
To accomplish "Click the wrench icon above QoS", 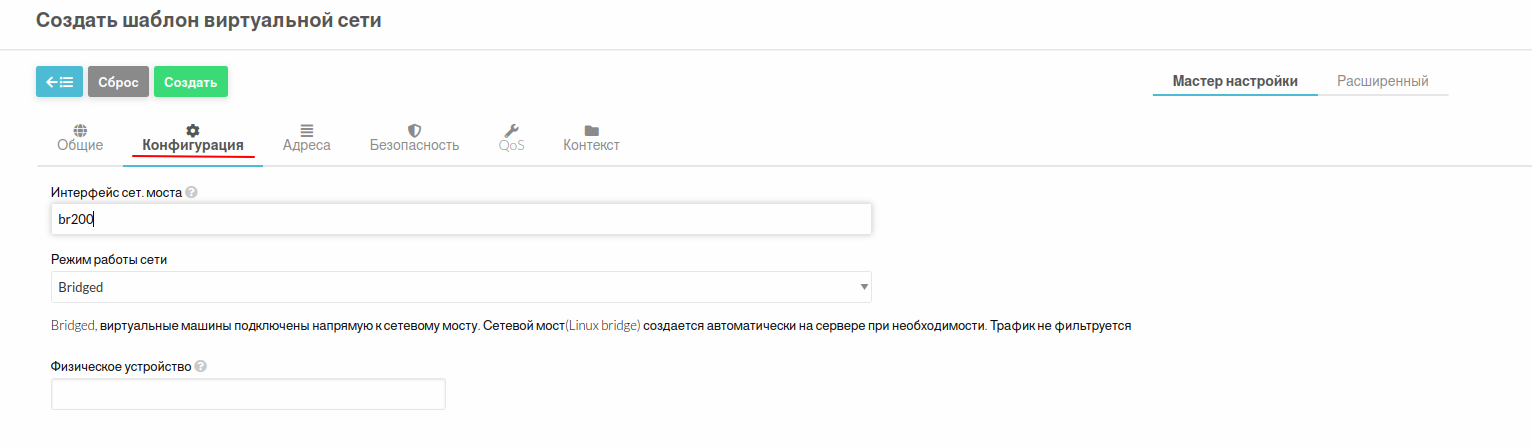I will pyautogui.click(x=512, y=130).
